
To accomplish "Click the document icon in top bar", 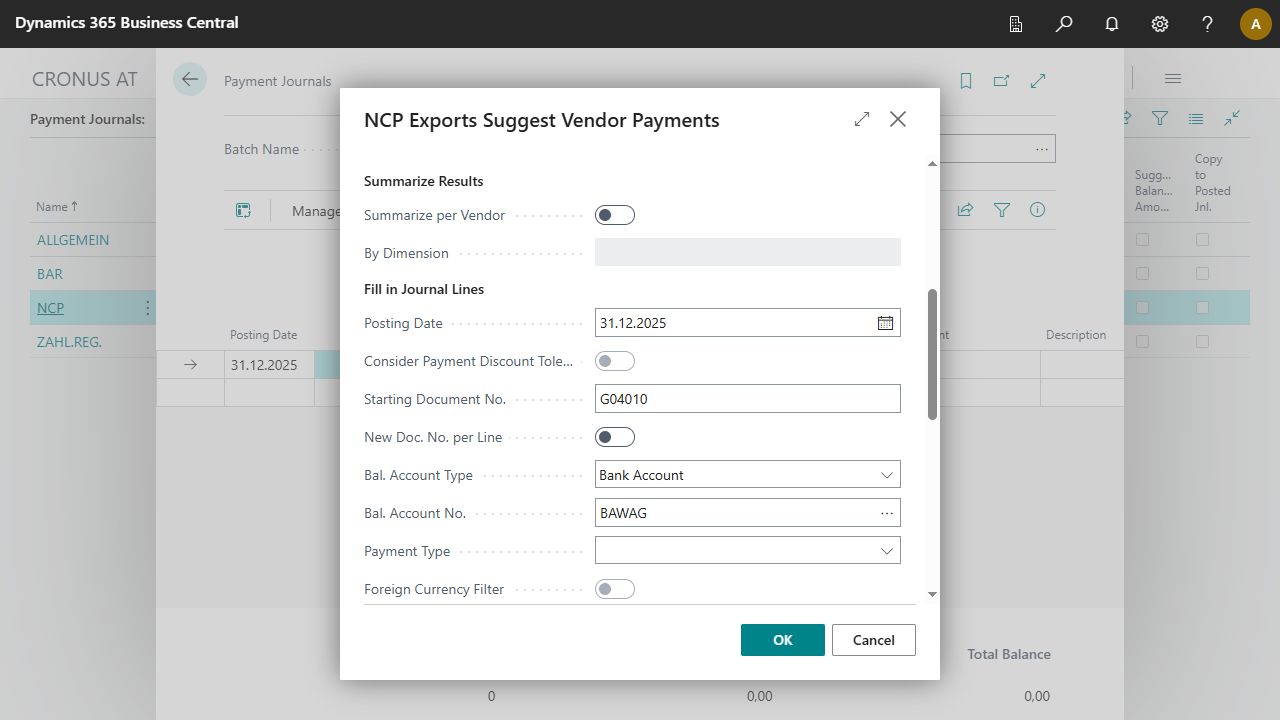I will click(1016, 24).
